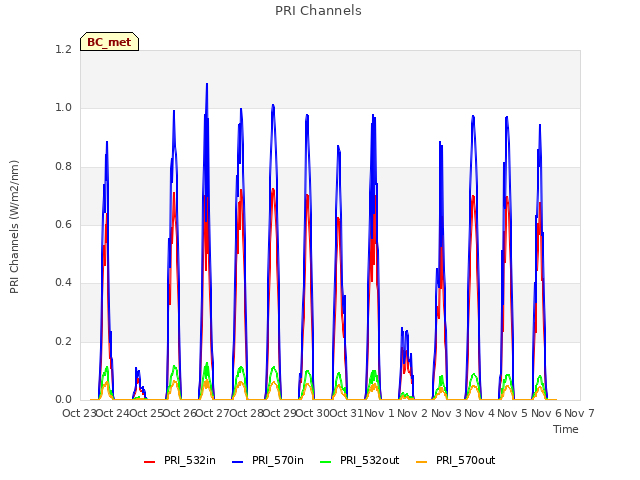The image size is (640, 480).
Task: Select the red PRI_532in legend swatch
Action: 150,461
